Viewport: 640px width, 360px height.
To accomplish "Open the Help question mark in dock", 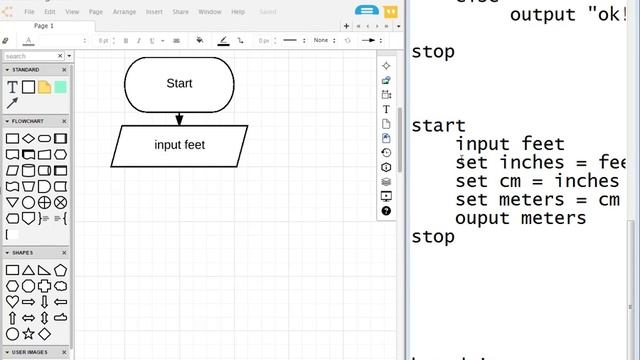I will 386,211.
